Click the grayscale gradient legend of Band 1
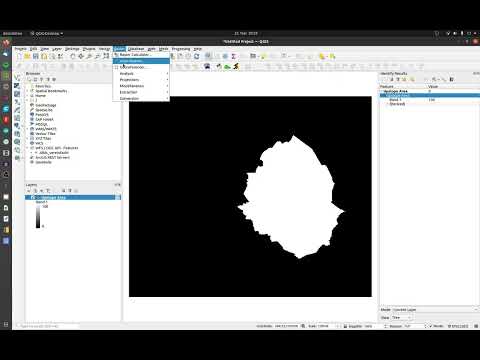This screenshot has height=360, width=480. click(x=38, y=217)
